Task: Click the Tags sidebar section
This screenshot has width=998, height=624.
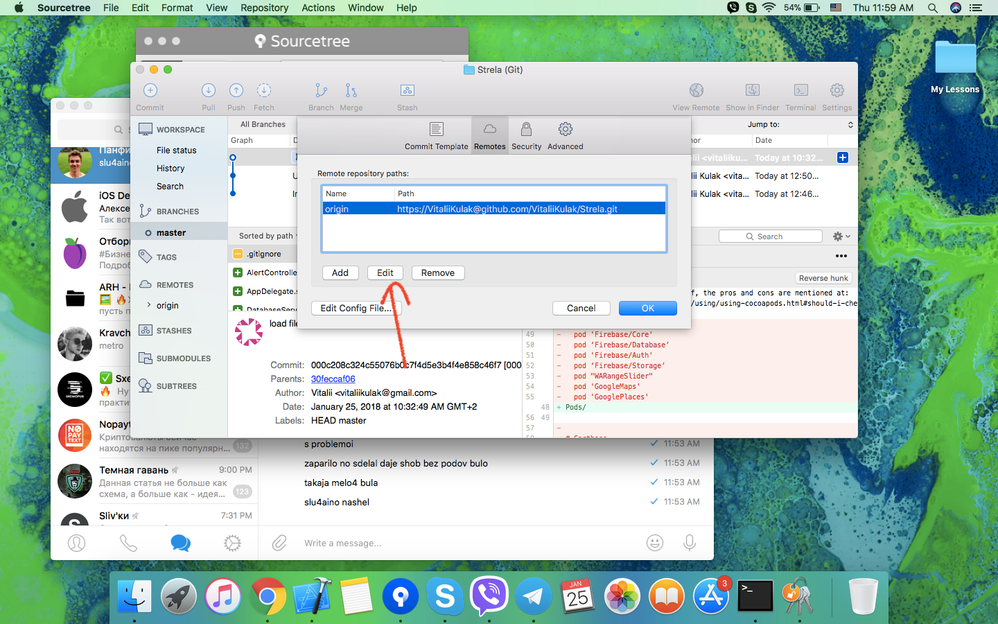Action: [166, 257]
